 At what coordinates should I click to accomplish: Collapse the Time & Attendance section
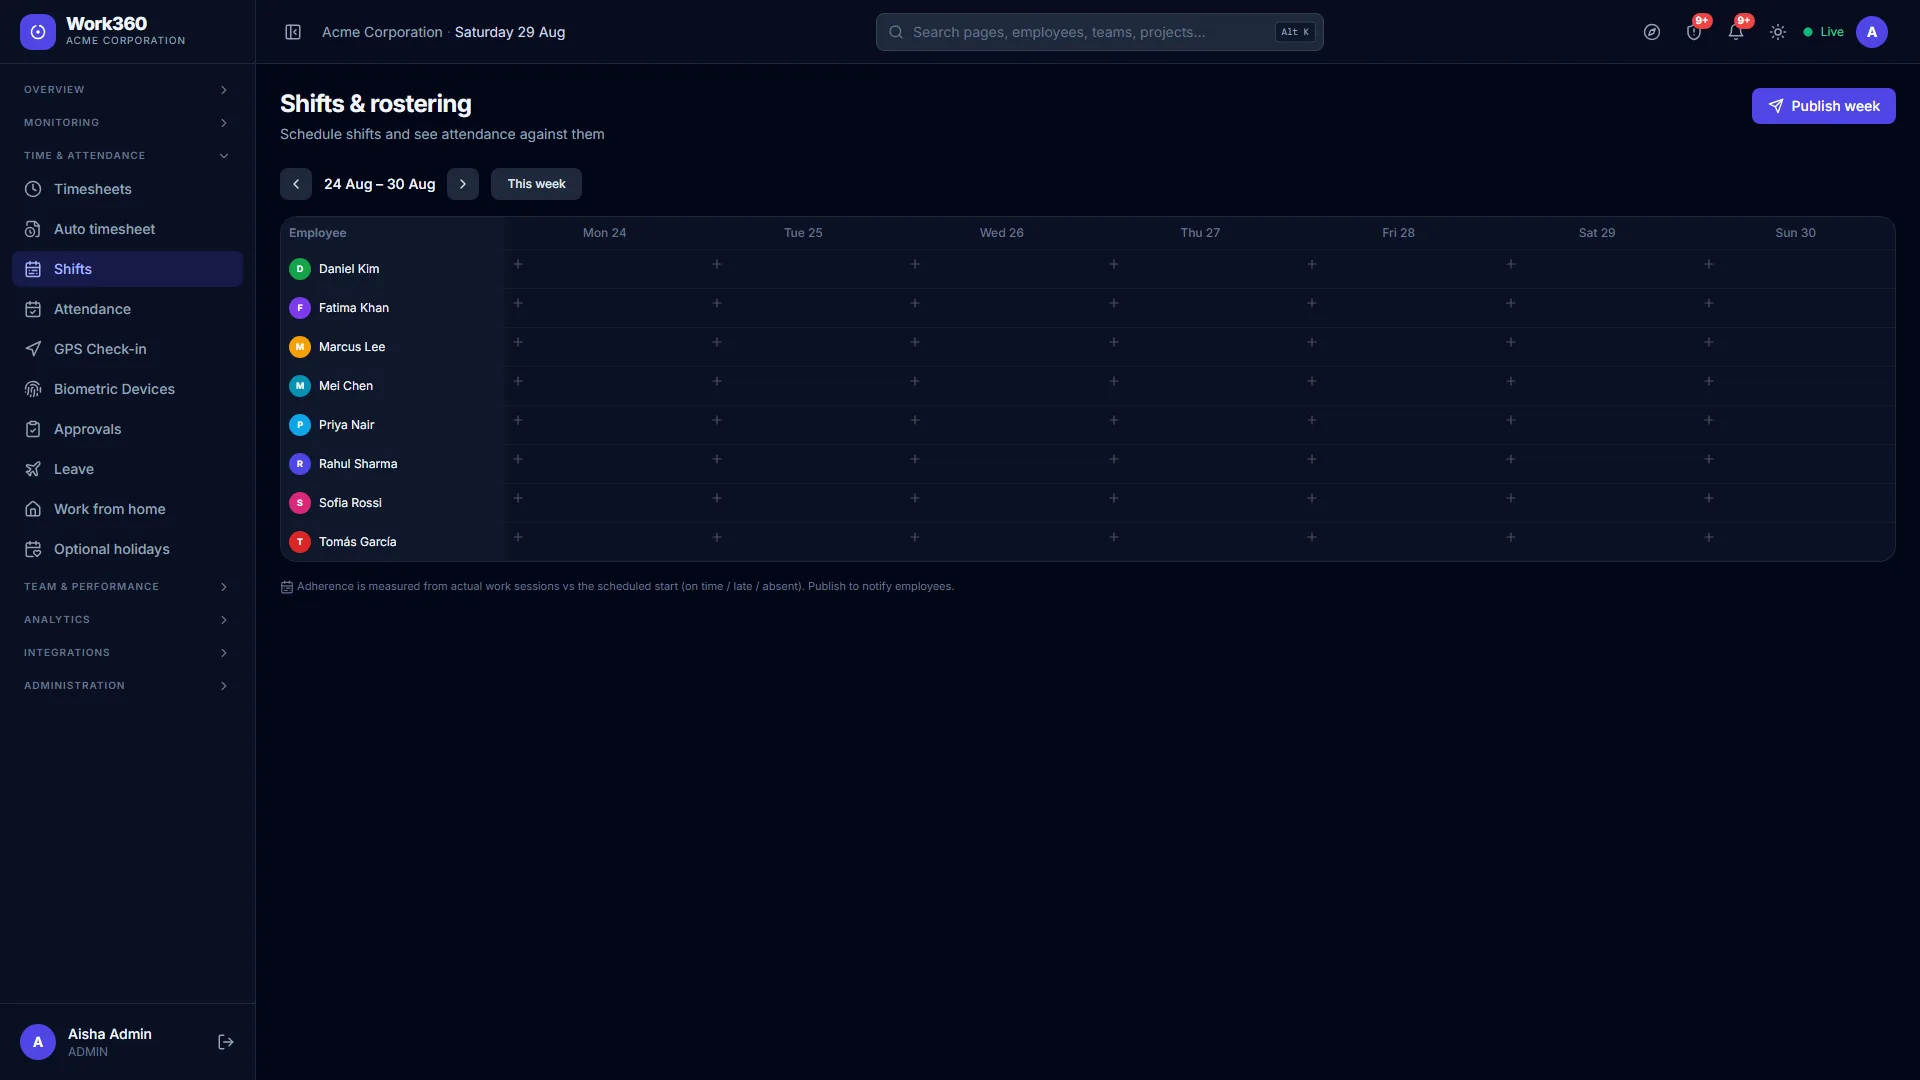coord(127,156)
